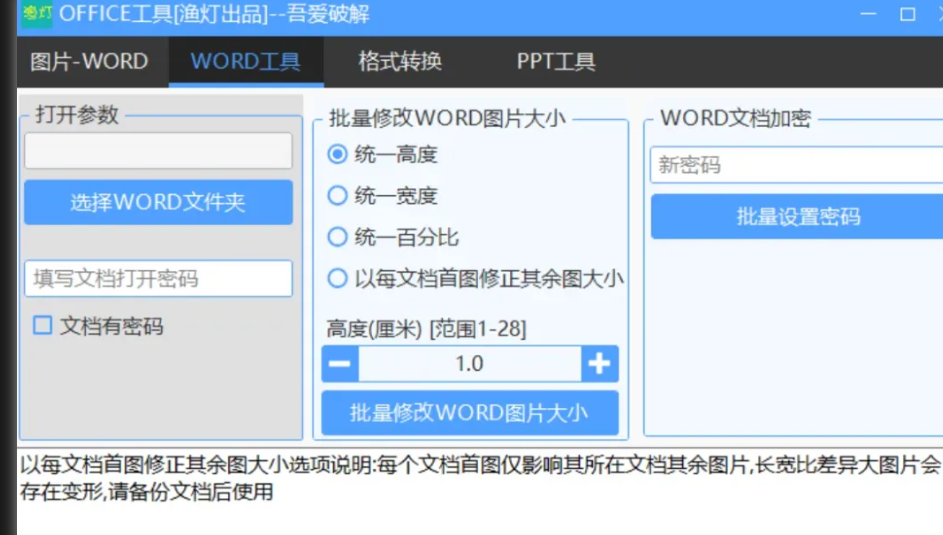Click the 批量设置密码 button

point(797,216)
